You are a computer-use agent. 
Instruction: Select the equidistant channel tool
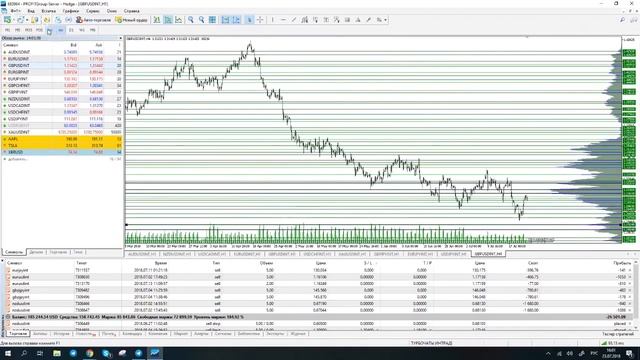pos(304,20)
